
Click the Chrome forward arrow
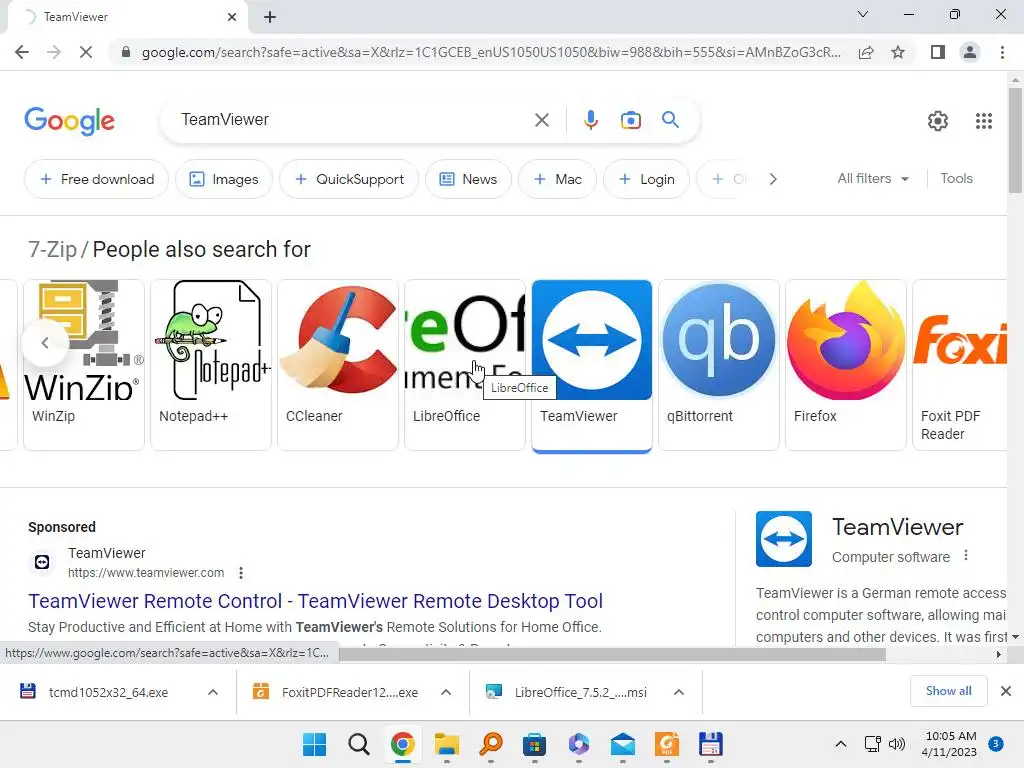point(54,52)
